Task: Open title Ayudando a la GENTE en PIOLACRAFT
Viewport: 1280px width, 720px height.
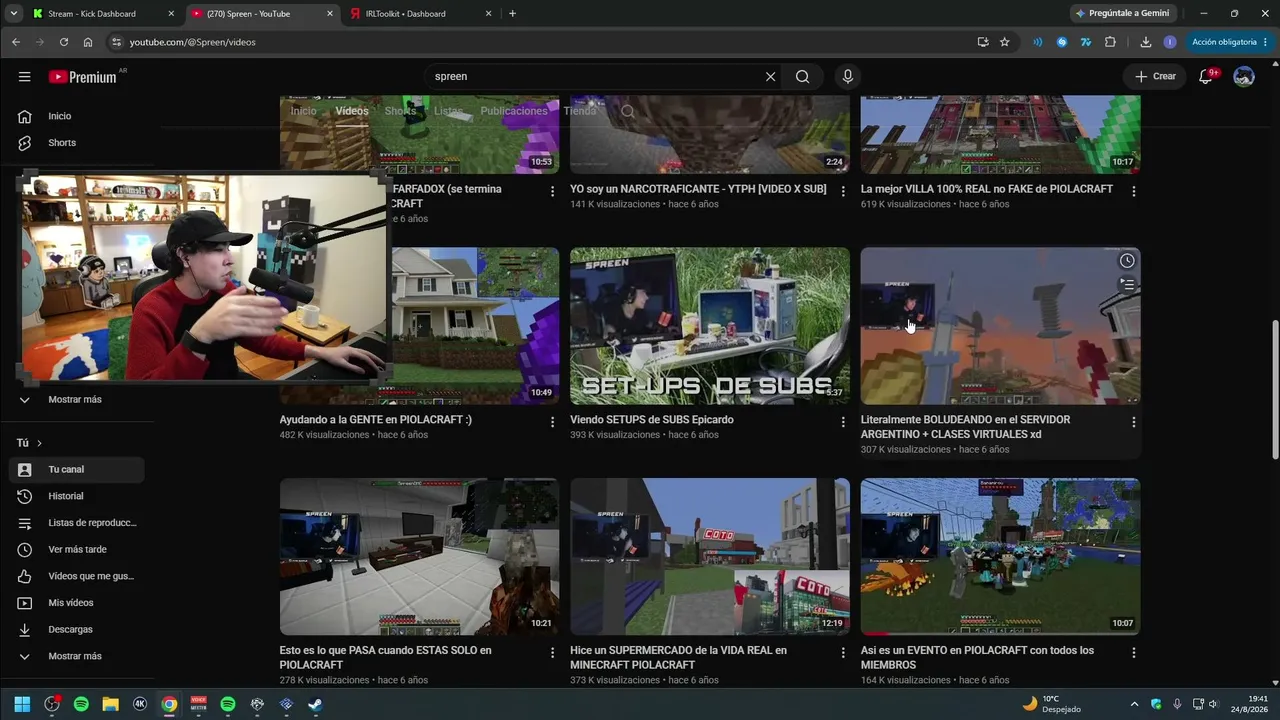Action: point(376,420)
